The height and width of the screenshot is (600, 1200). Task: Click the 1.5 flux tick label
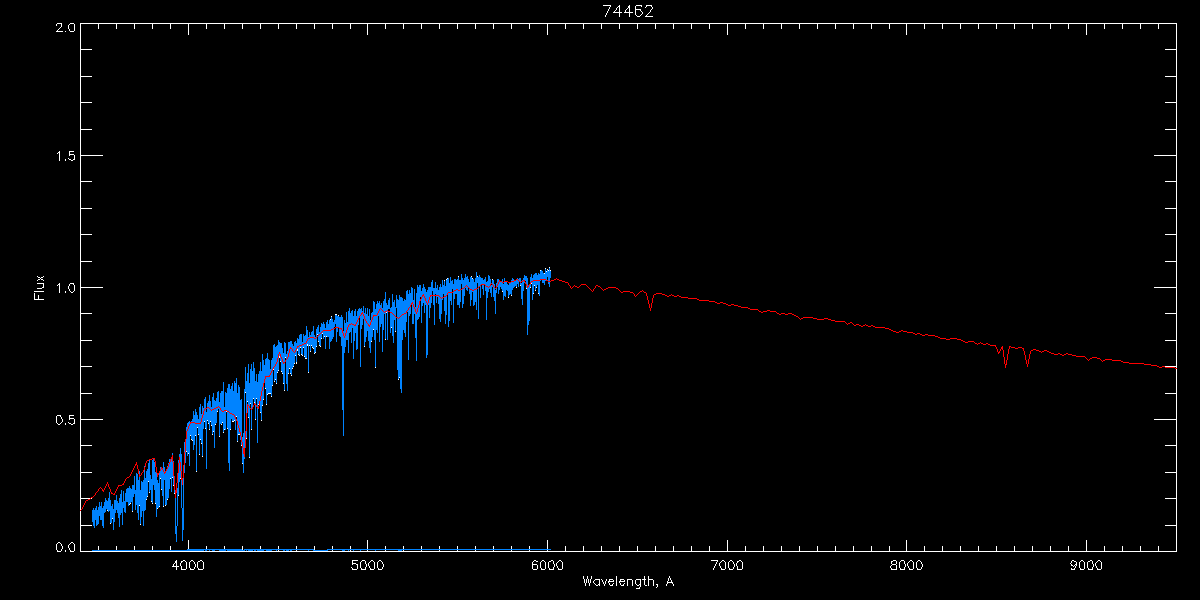pos(63,157)
